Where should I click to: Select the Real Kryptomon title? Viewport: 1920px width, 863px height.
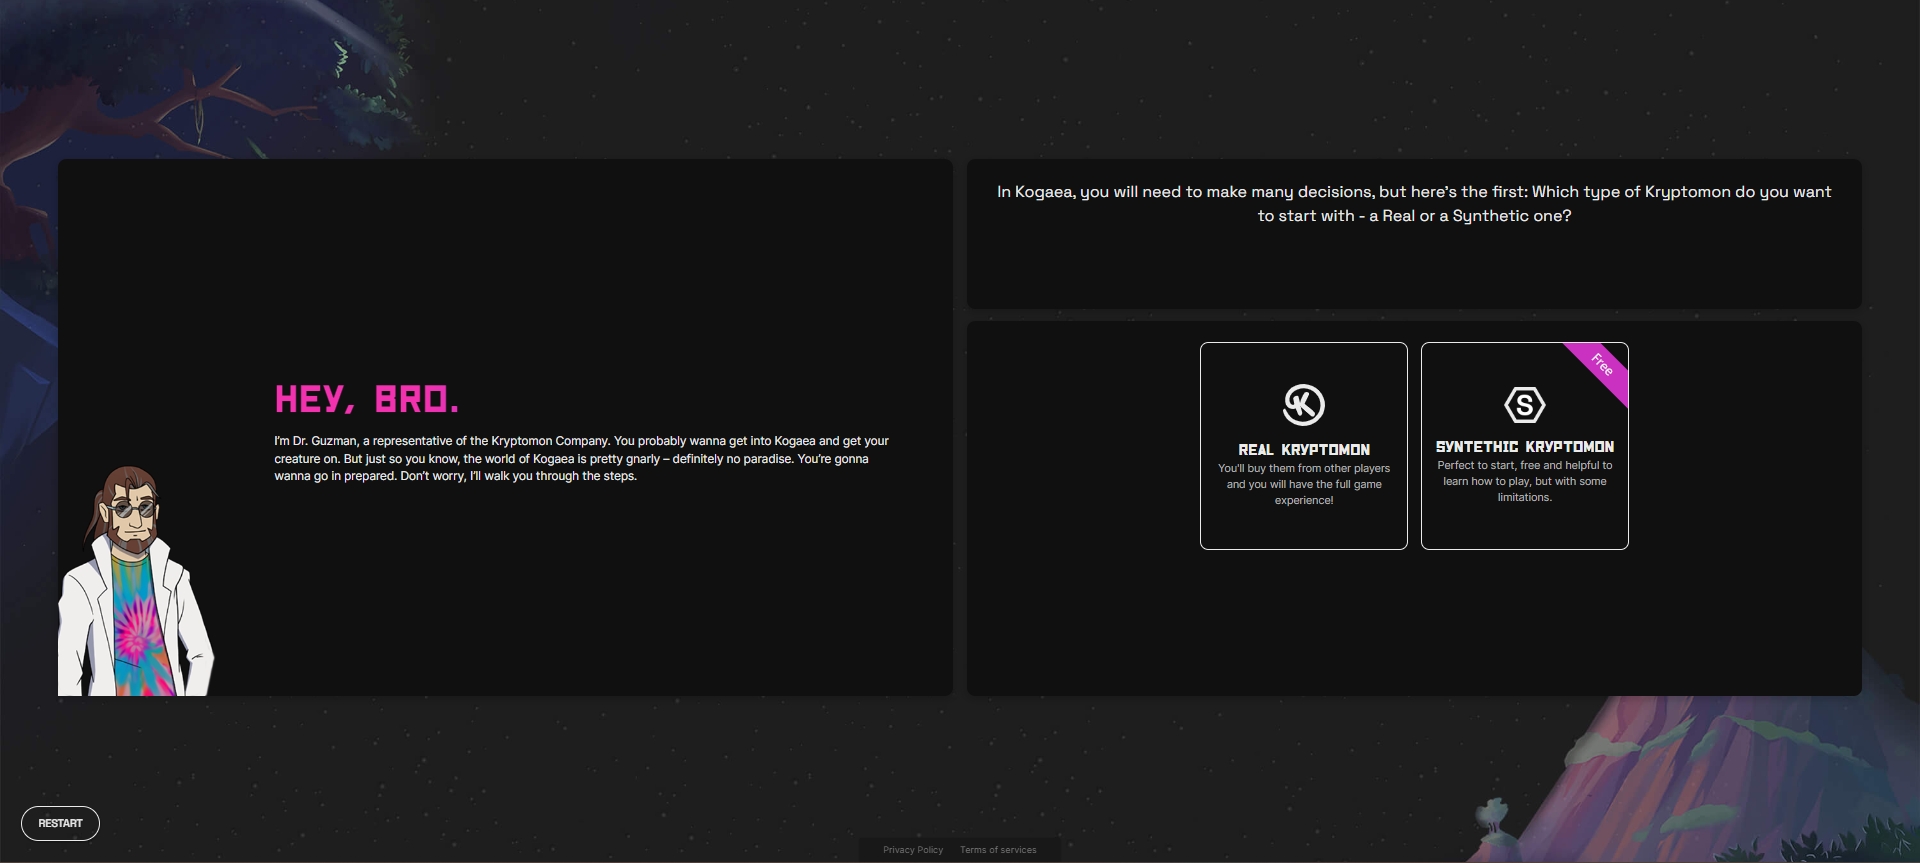pyautogui.click(x=1303, y=450)
